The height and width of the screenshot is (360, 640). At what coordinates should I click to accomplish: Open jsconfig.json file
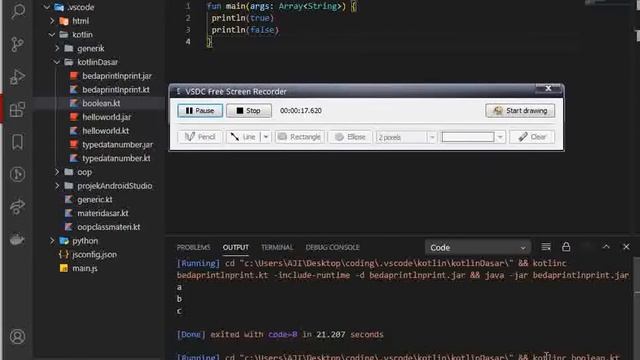pos(94,254)
